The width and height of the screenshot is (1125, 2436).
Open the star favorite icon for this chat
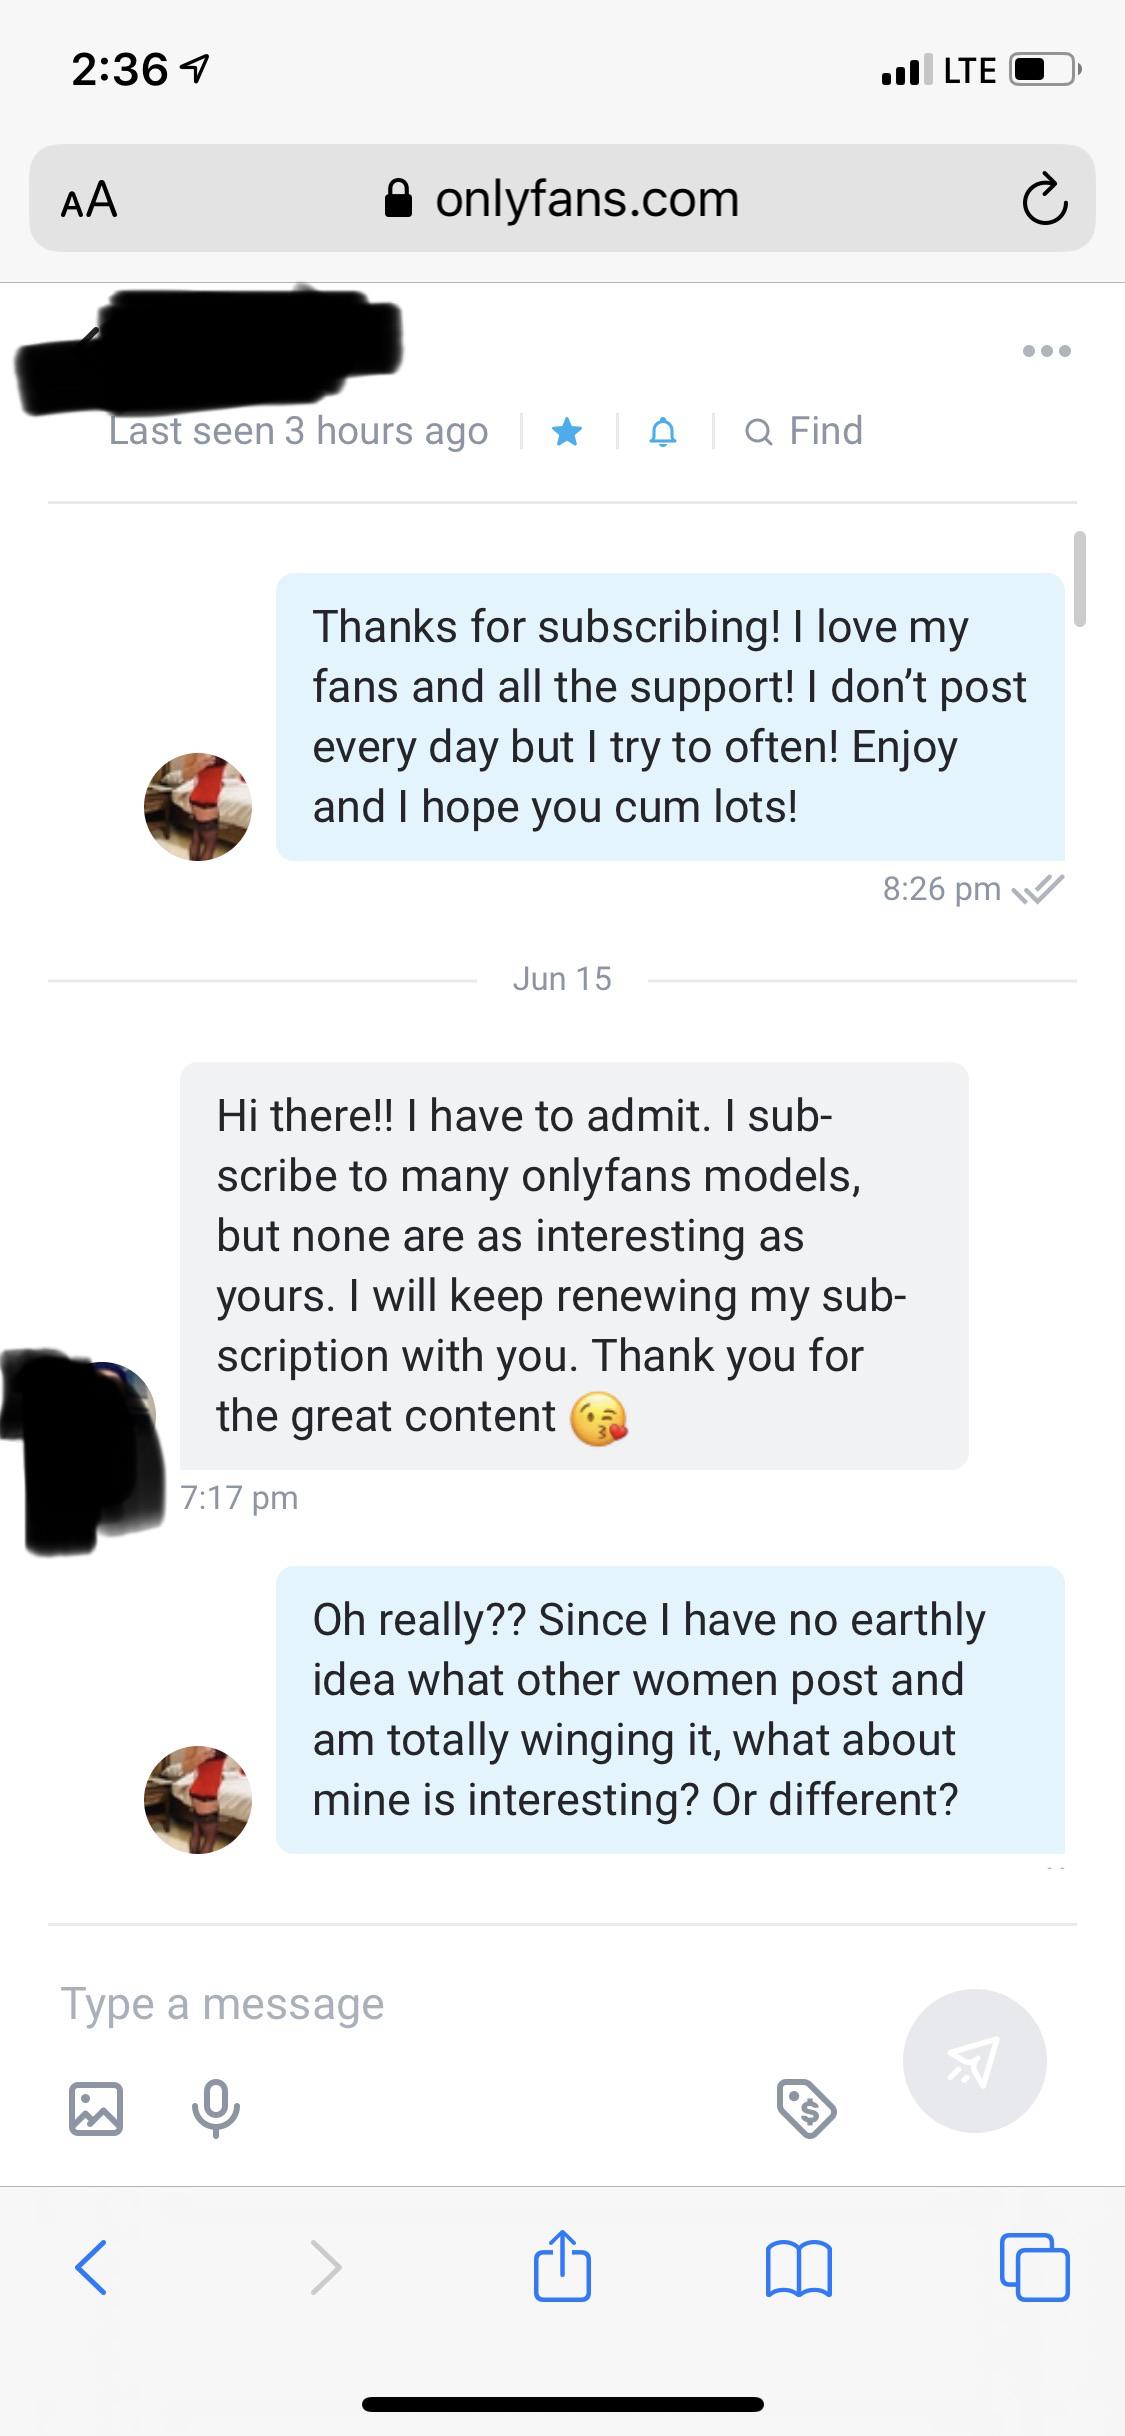pyautogui.click(x=566, y=432)
